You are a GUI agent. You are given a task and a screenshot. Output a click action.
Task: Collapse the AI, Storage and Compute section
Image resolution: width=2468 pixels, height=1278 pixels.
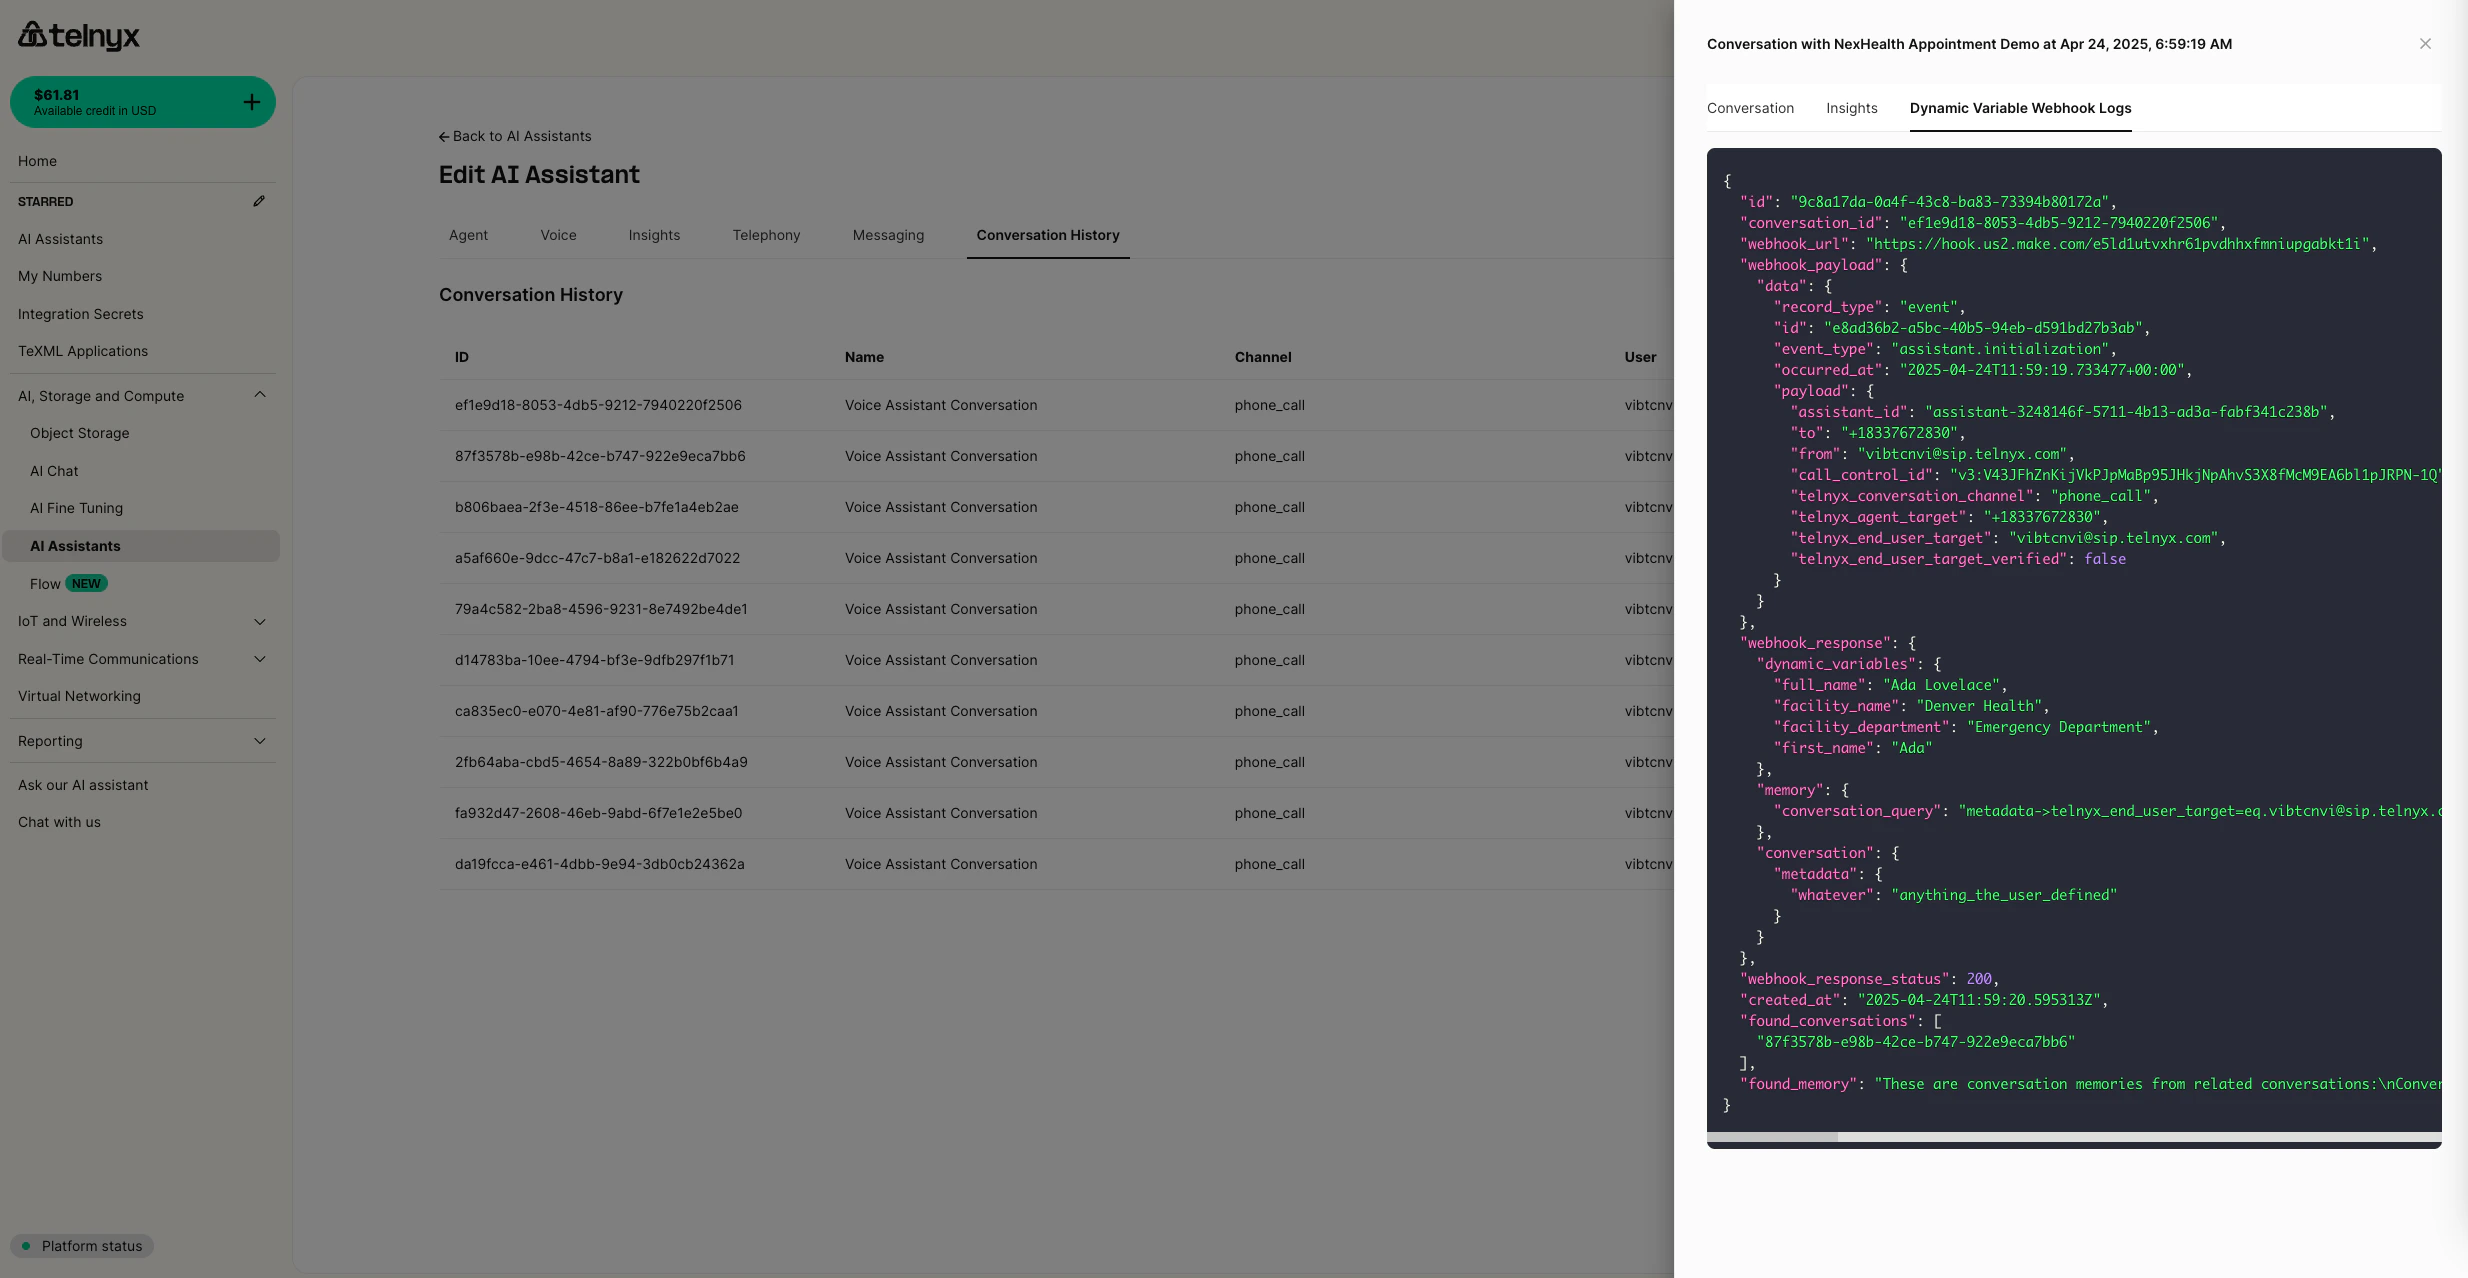pos(259,395)
